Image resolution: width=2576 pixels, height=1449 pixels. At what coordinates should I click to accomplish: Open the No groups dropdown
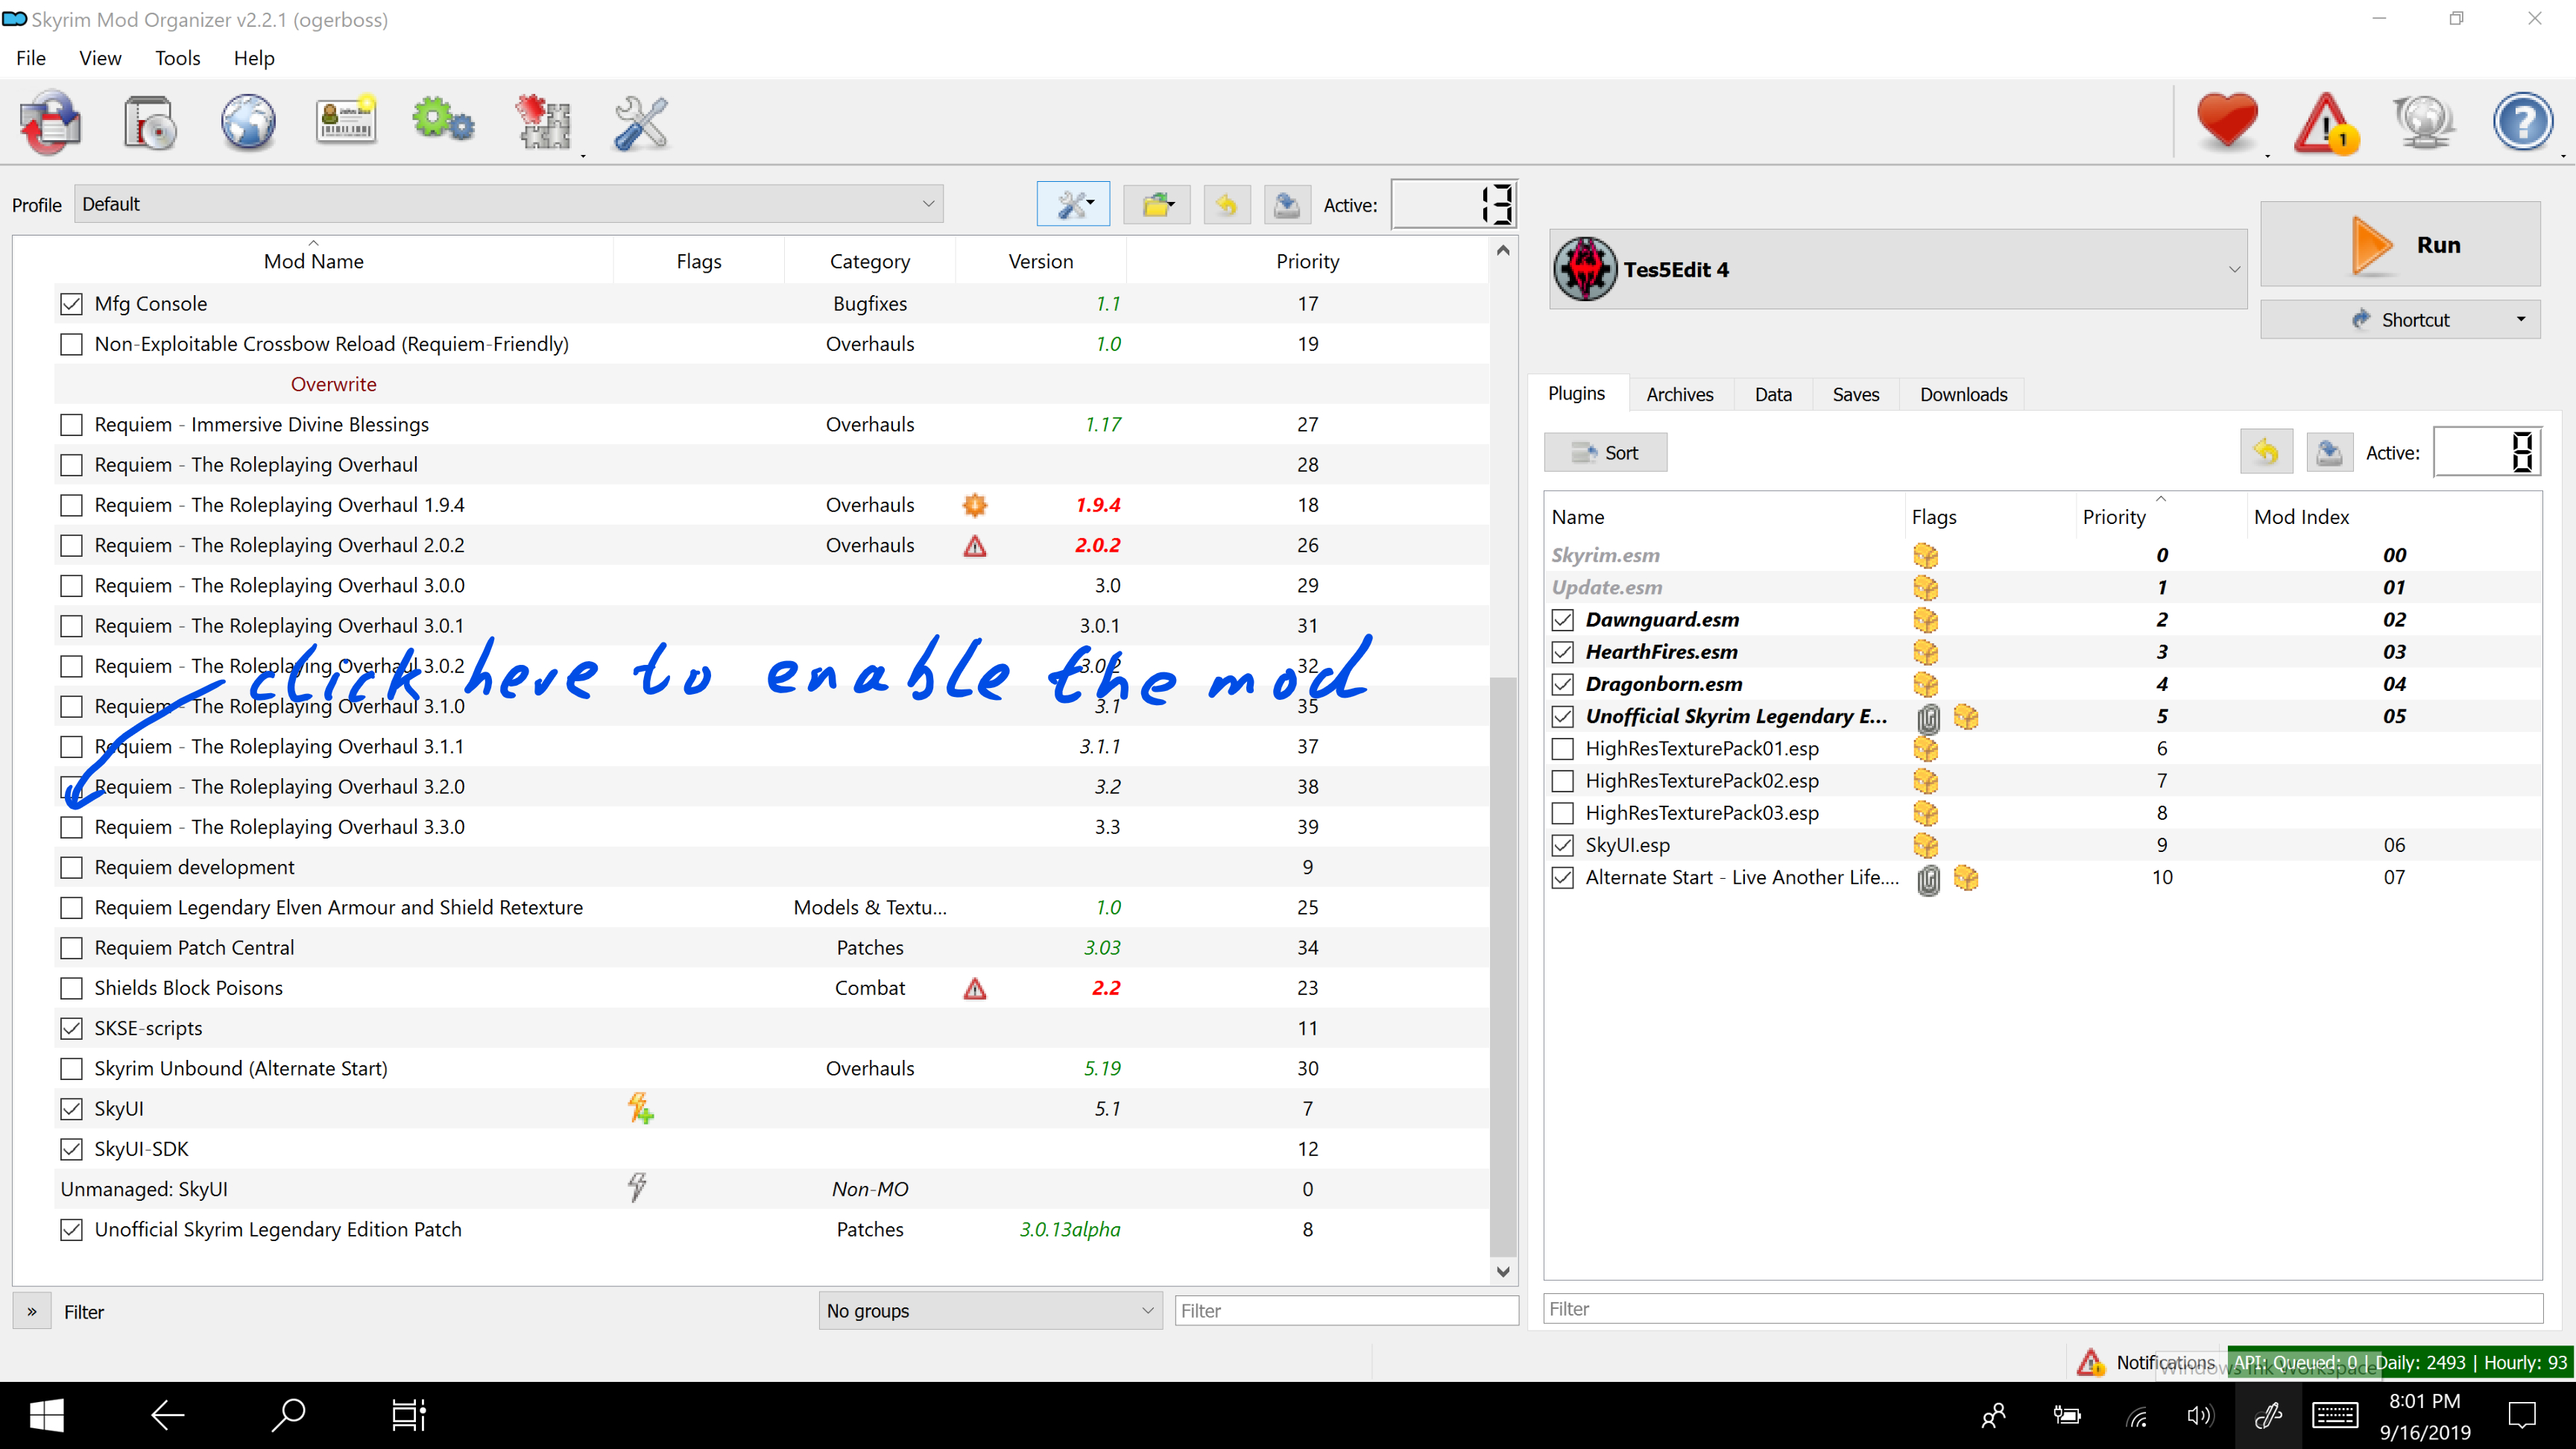(990, 1310)
